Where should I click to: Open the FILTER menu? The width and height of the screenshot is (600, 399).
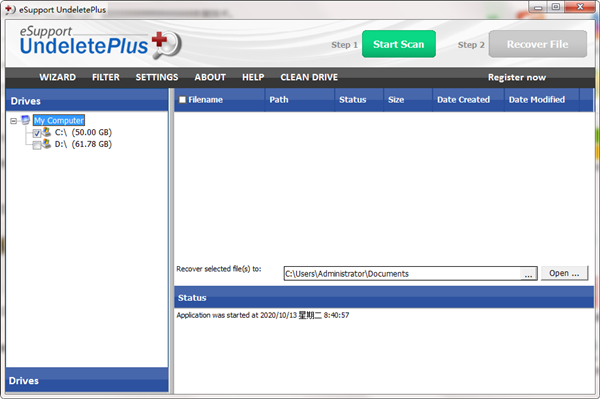pyautogui.click(x=106, y=77)
